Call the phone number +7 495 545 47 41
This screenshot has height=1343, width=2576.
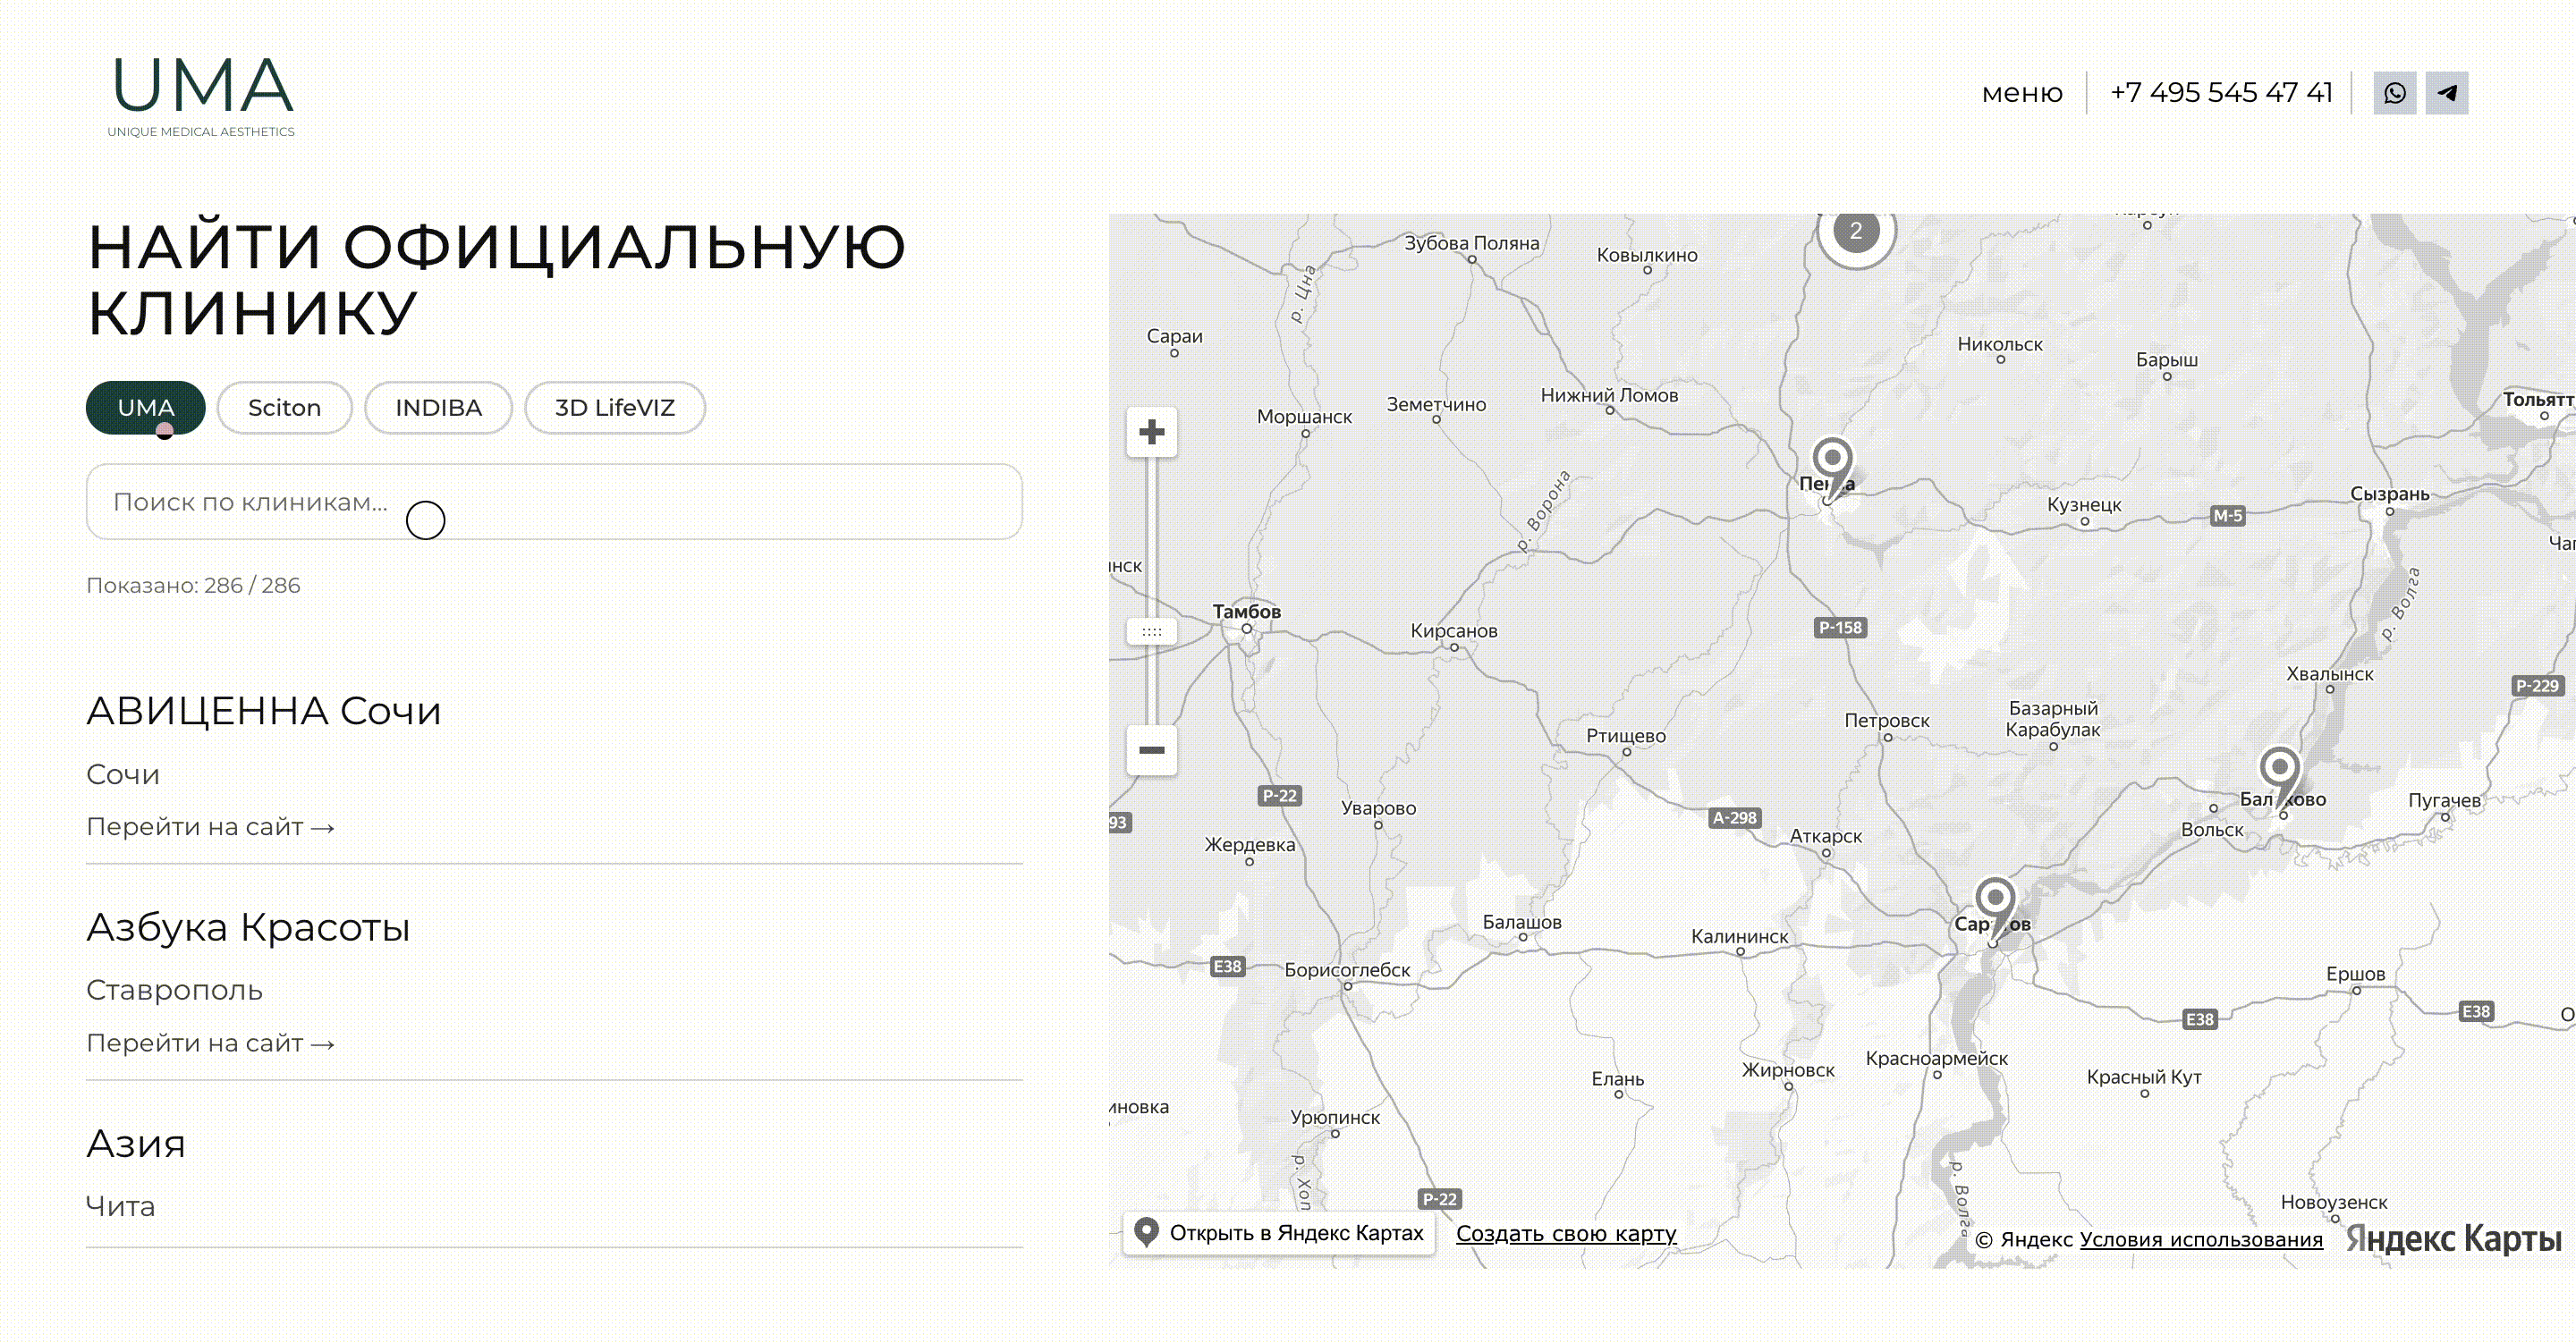point(2221,93)
